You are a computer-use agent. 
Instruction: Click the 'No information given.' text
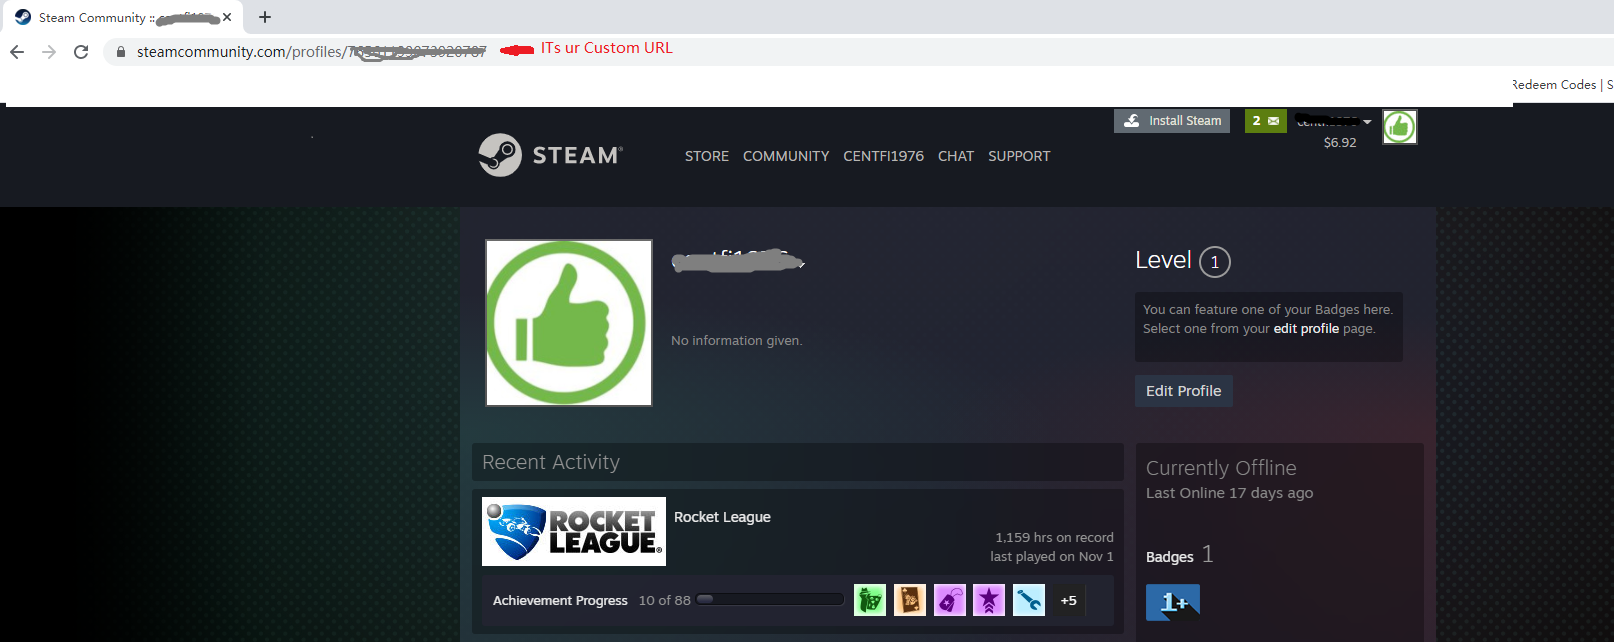click(x=737, y=341)
